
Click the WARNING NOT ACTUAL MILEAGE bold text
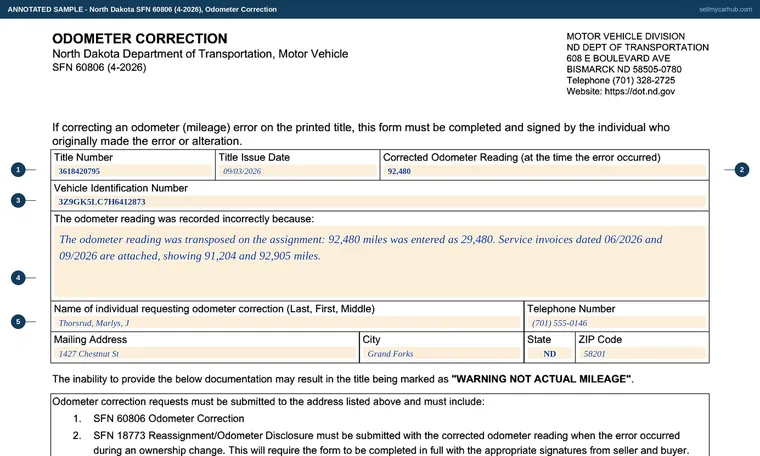pos(541,379)
